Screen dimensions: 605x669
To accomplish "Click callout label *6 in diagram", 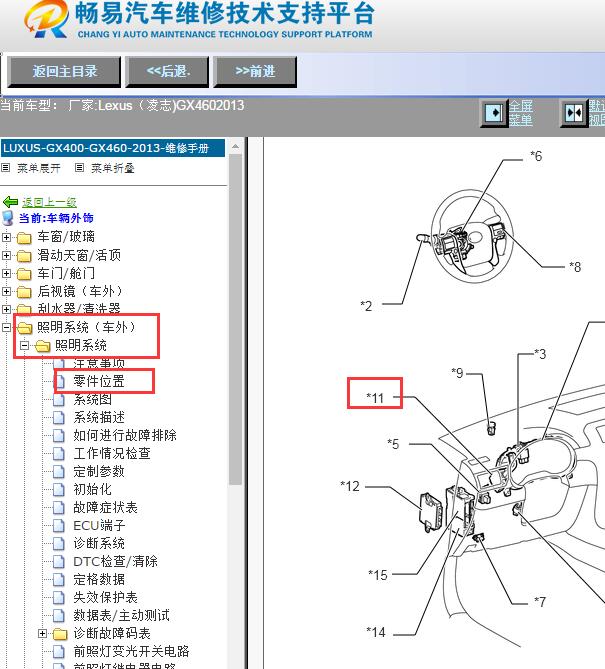I will pyautogui.click(x=536, y=156).
